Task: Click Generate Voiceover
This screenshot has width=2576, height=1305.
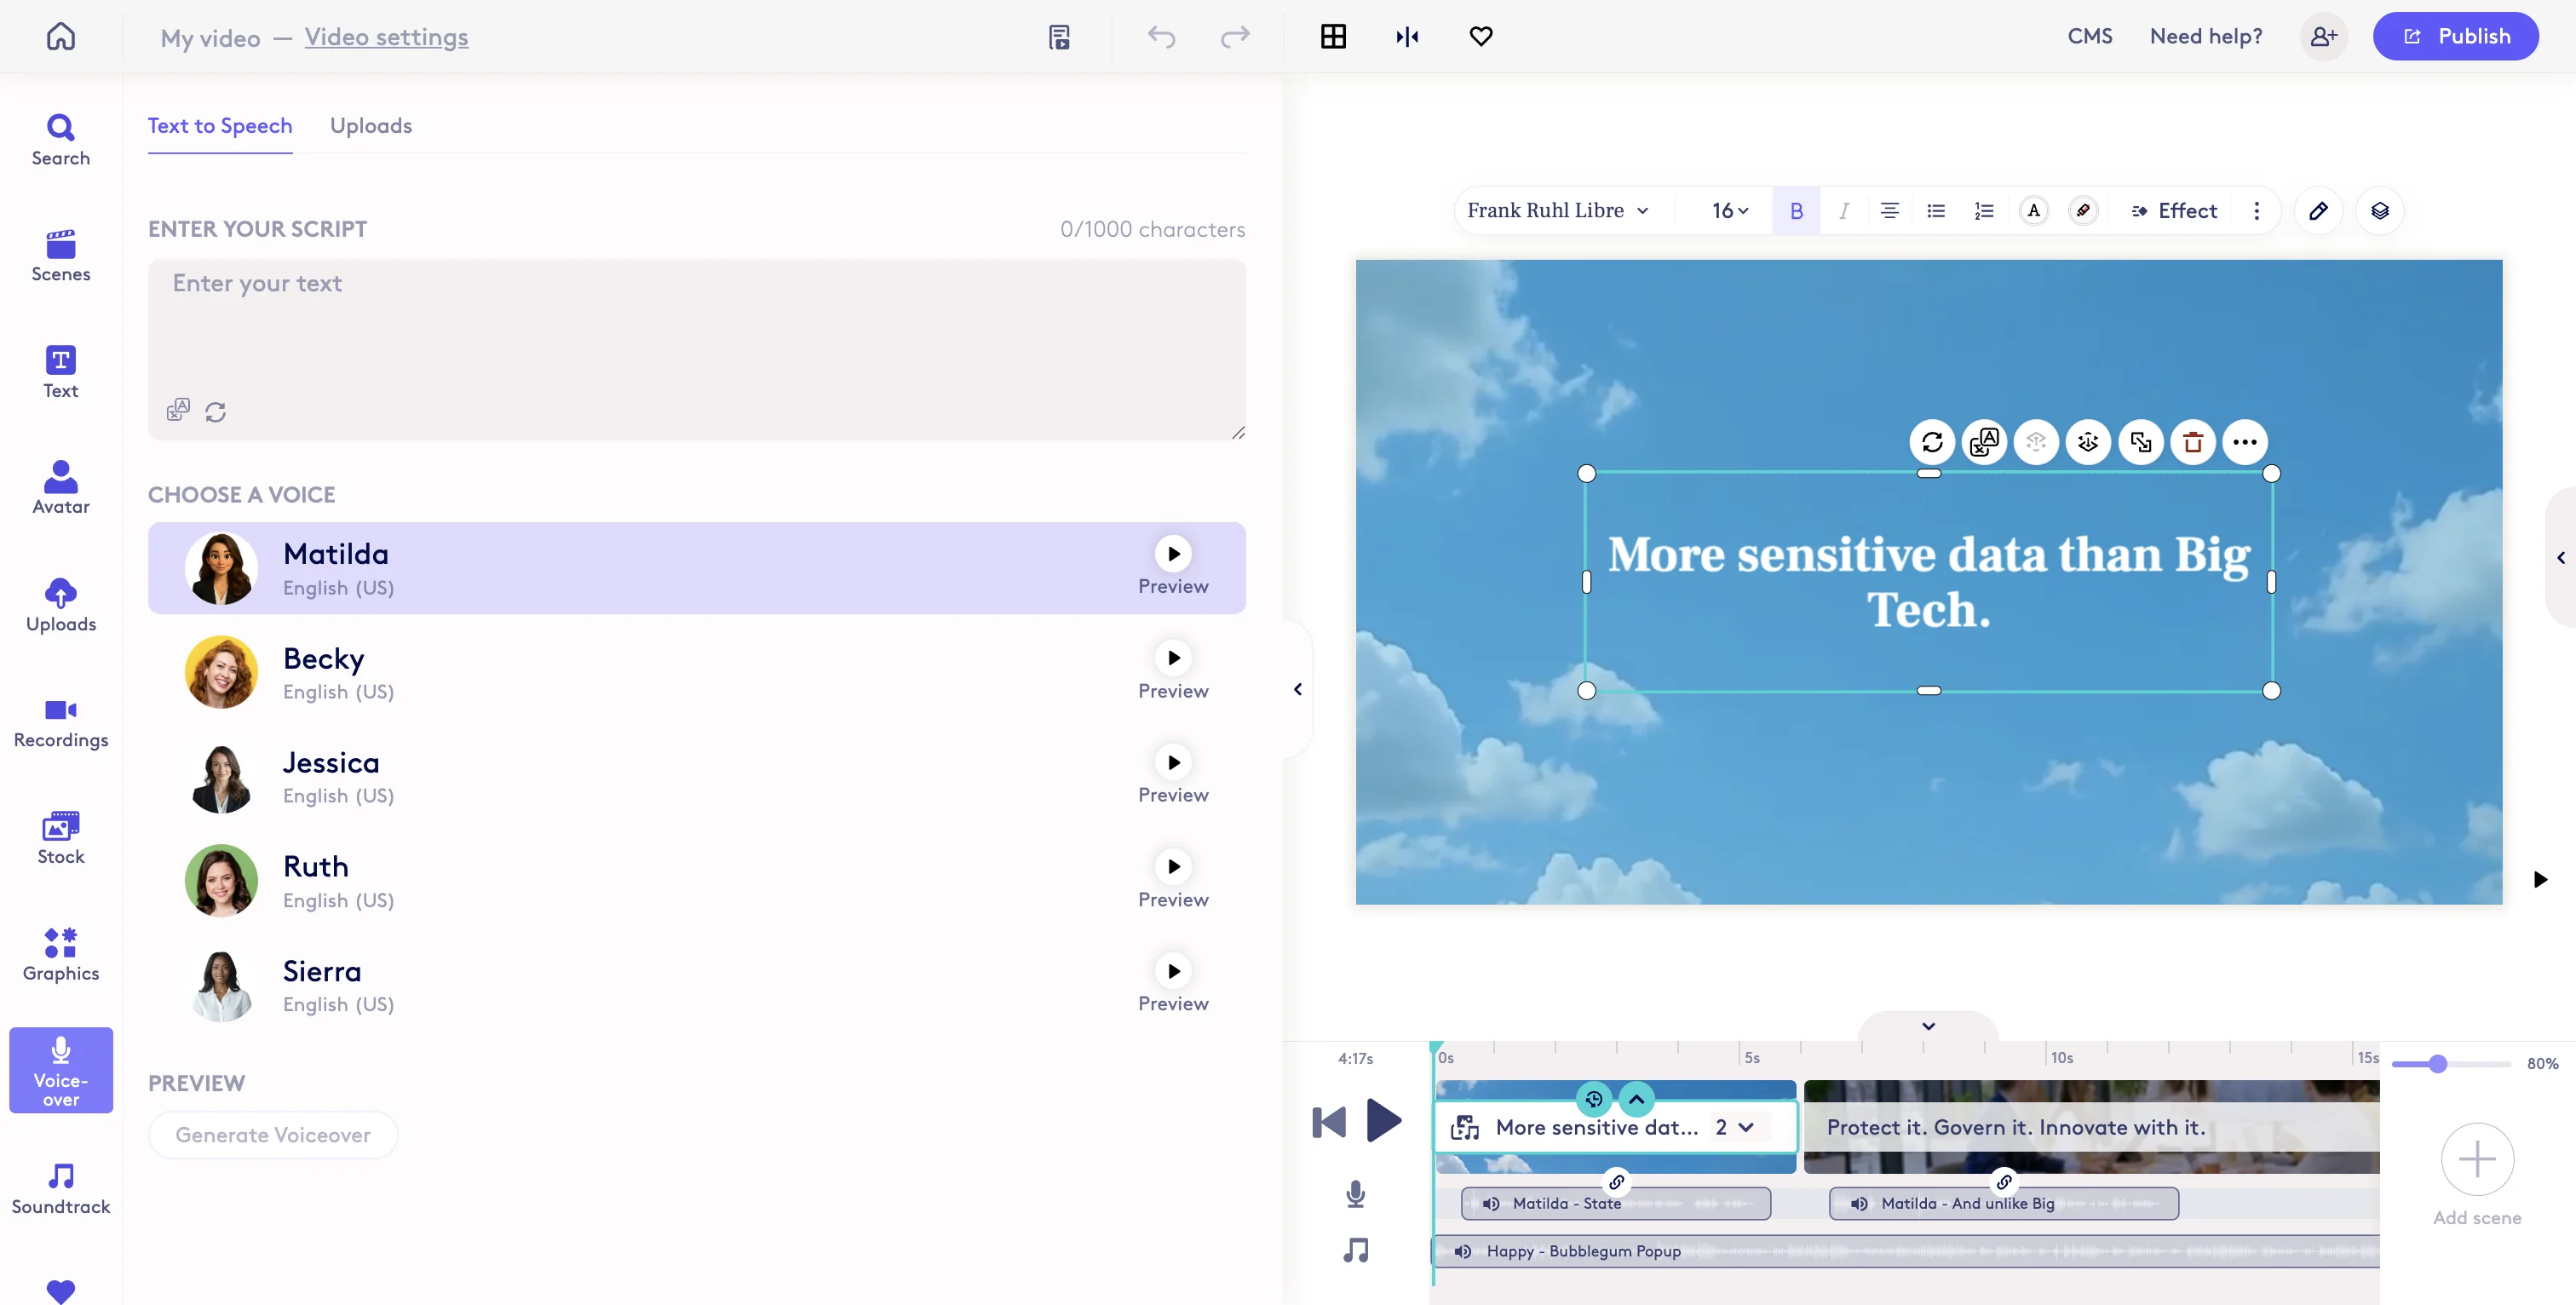Action: (x=273, y=1134)
